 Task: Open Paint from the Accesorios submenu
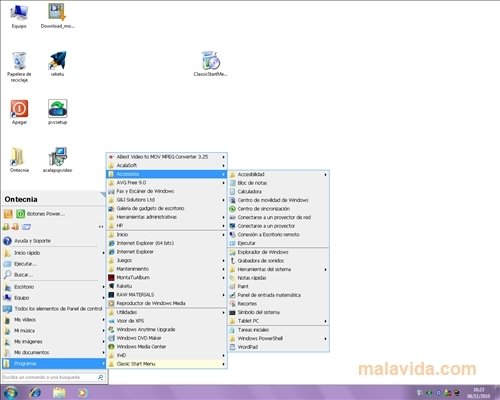279,286
